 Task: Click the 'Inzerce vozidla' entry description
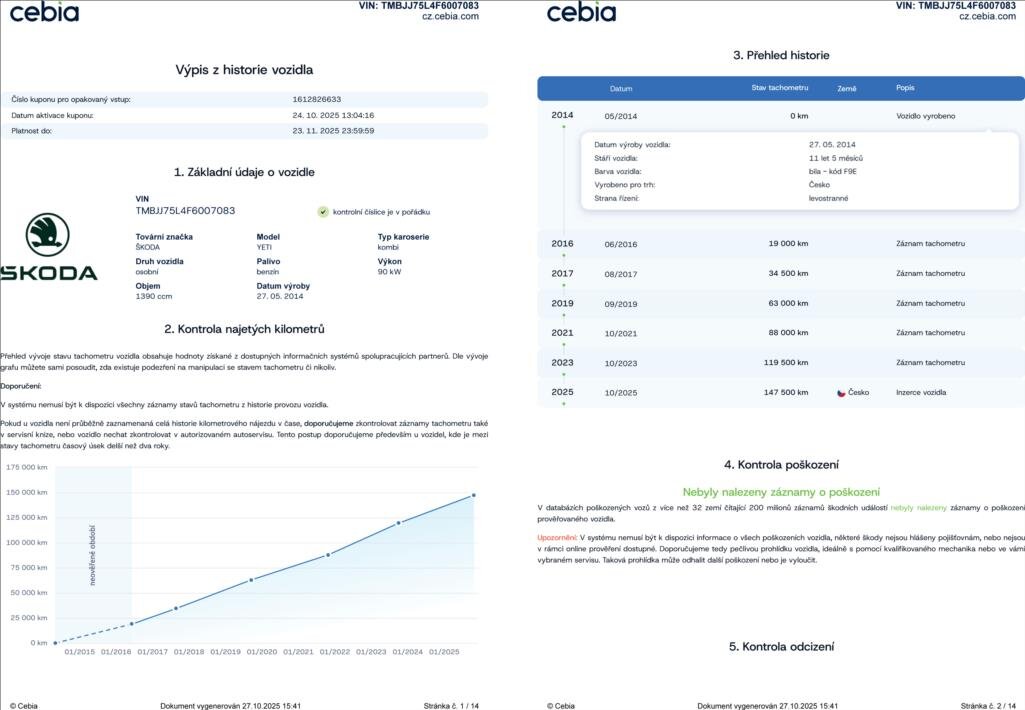(920, 393)
